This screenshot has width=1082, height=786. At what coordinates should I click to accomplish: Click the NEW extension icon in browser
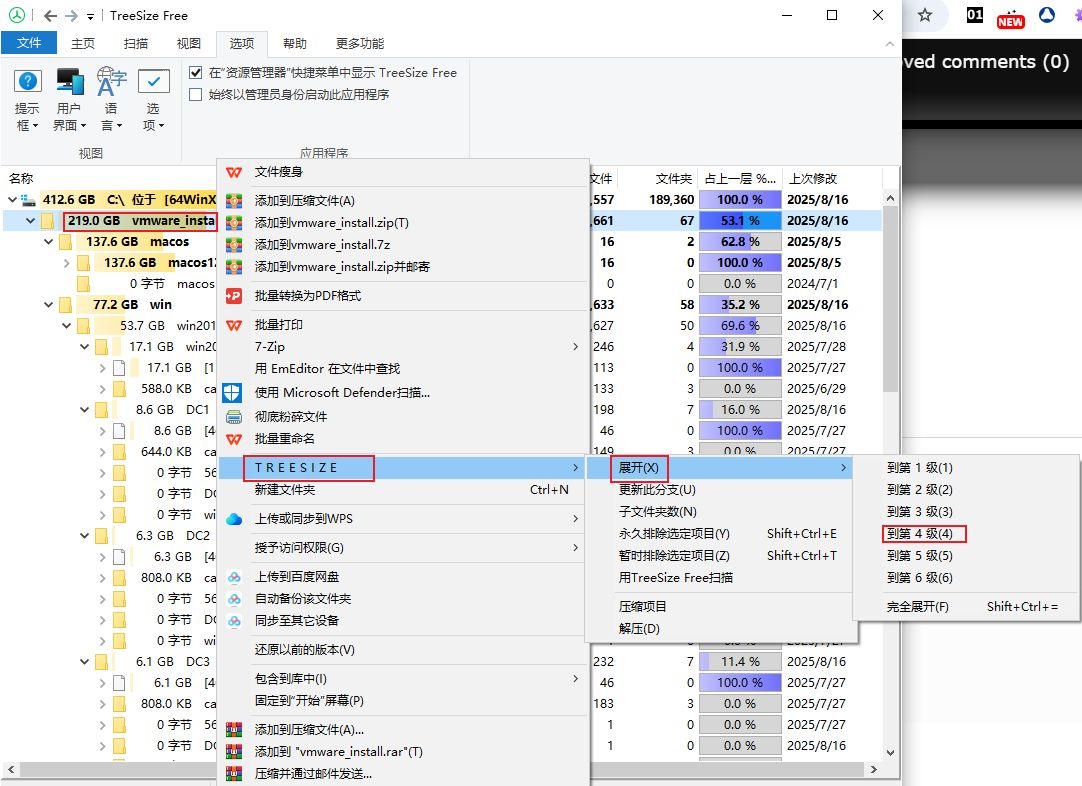click(x=1010, y=19)
